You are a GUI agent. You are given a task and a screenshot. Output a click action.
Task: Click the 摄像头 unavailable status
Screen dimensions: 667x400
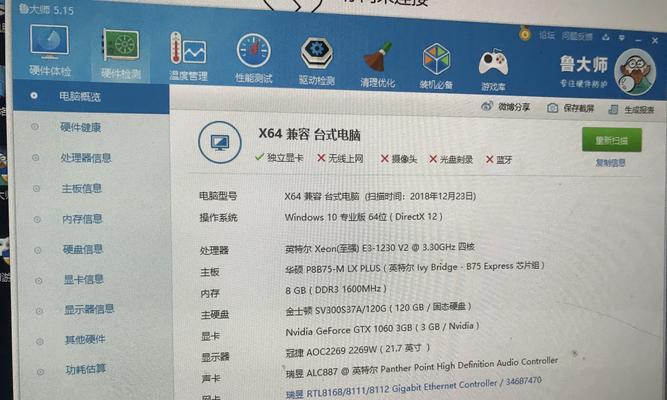point(399,159)
